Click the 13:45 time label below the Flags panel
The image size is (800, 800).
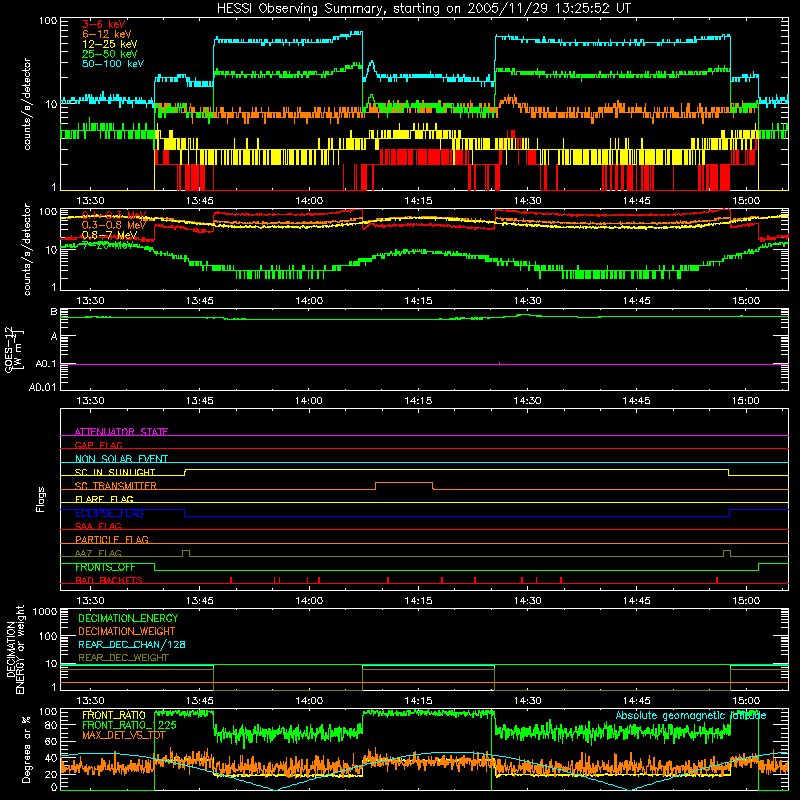point(199,601)
